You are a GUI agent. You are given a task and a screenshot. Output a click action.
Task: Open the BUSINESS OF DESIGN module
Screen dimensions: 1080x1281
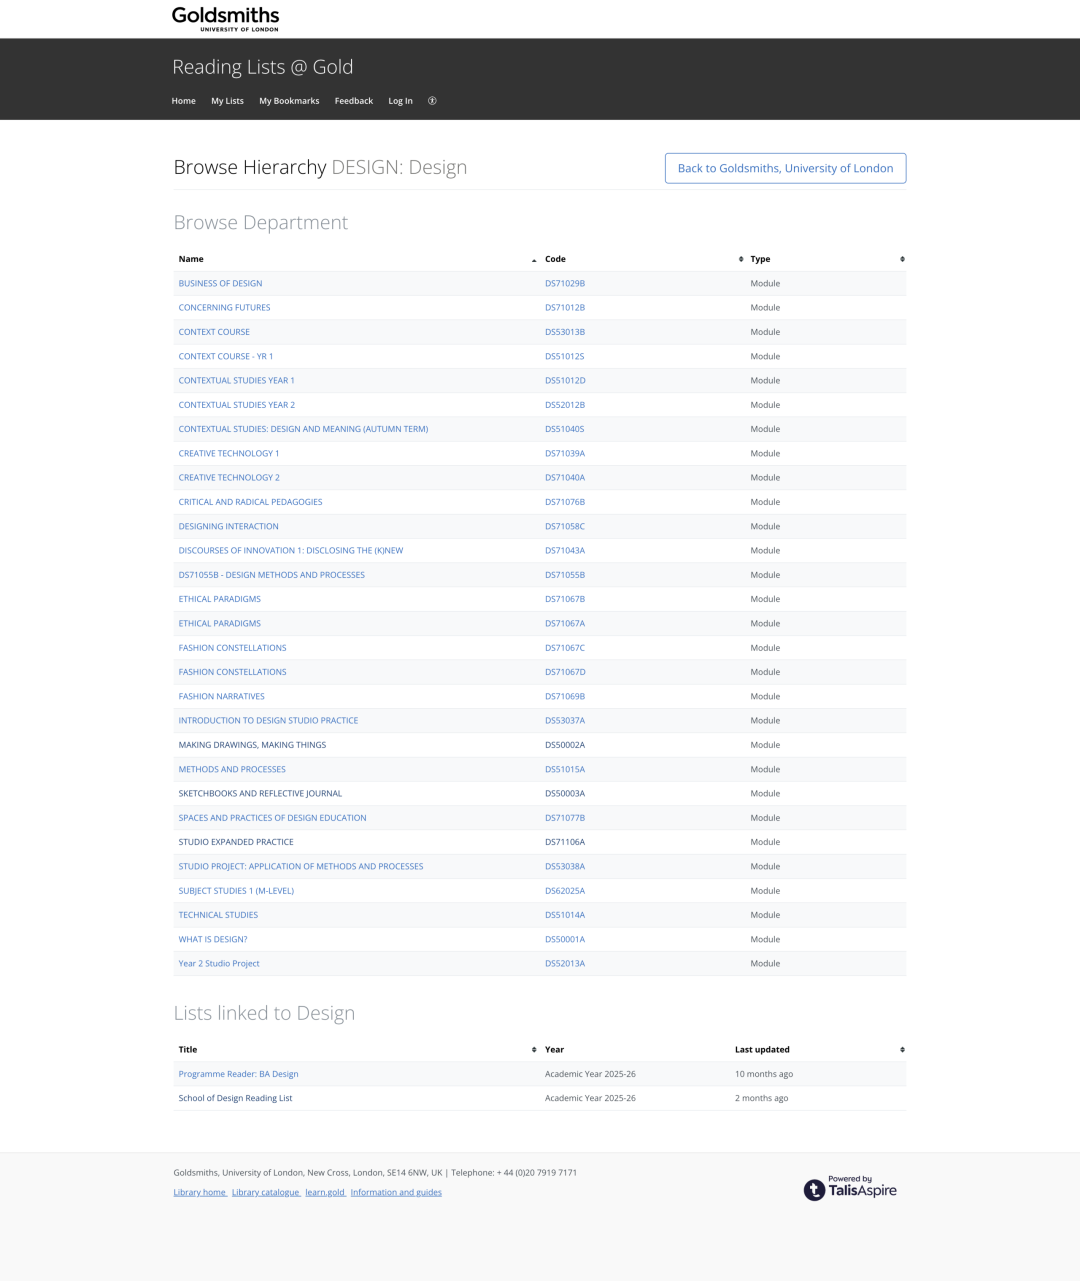(220, 284)
